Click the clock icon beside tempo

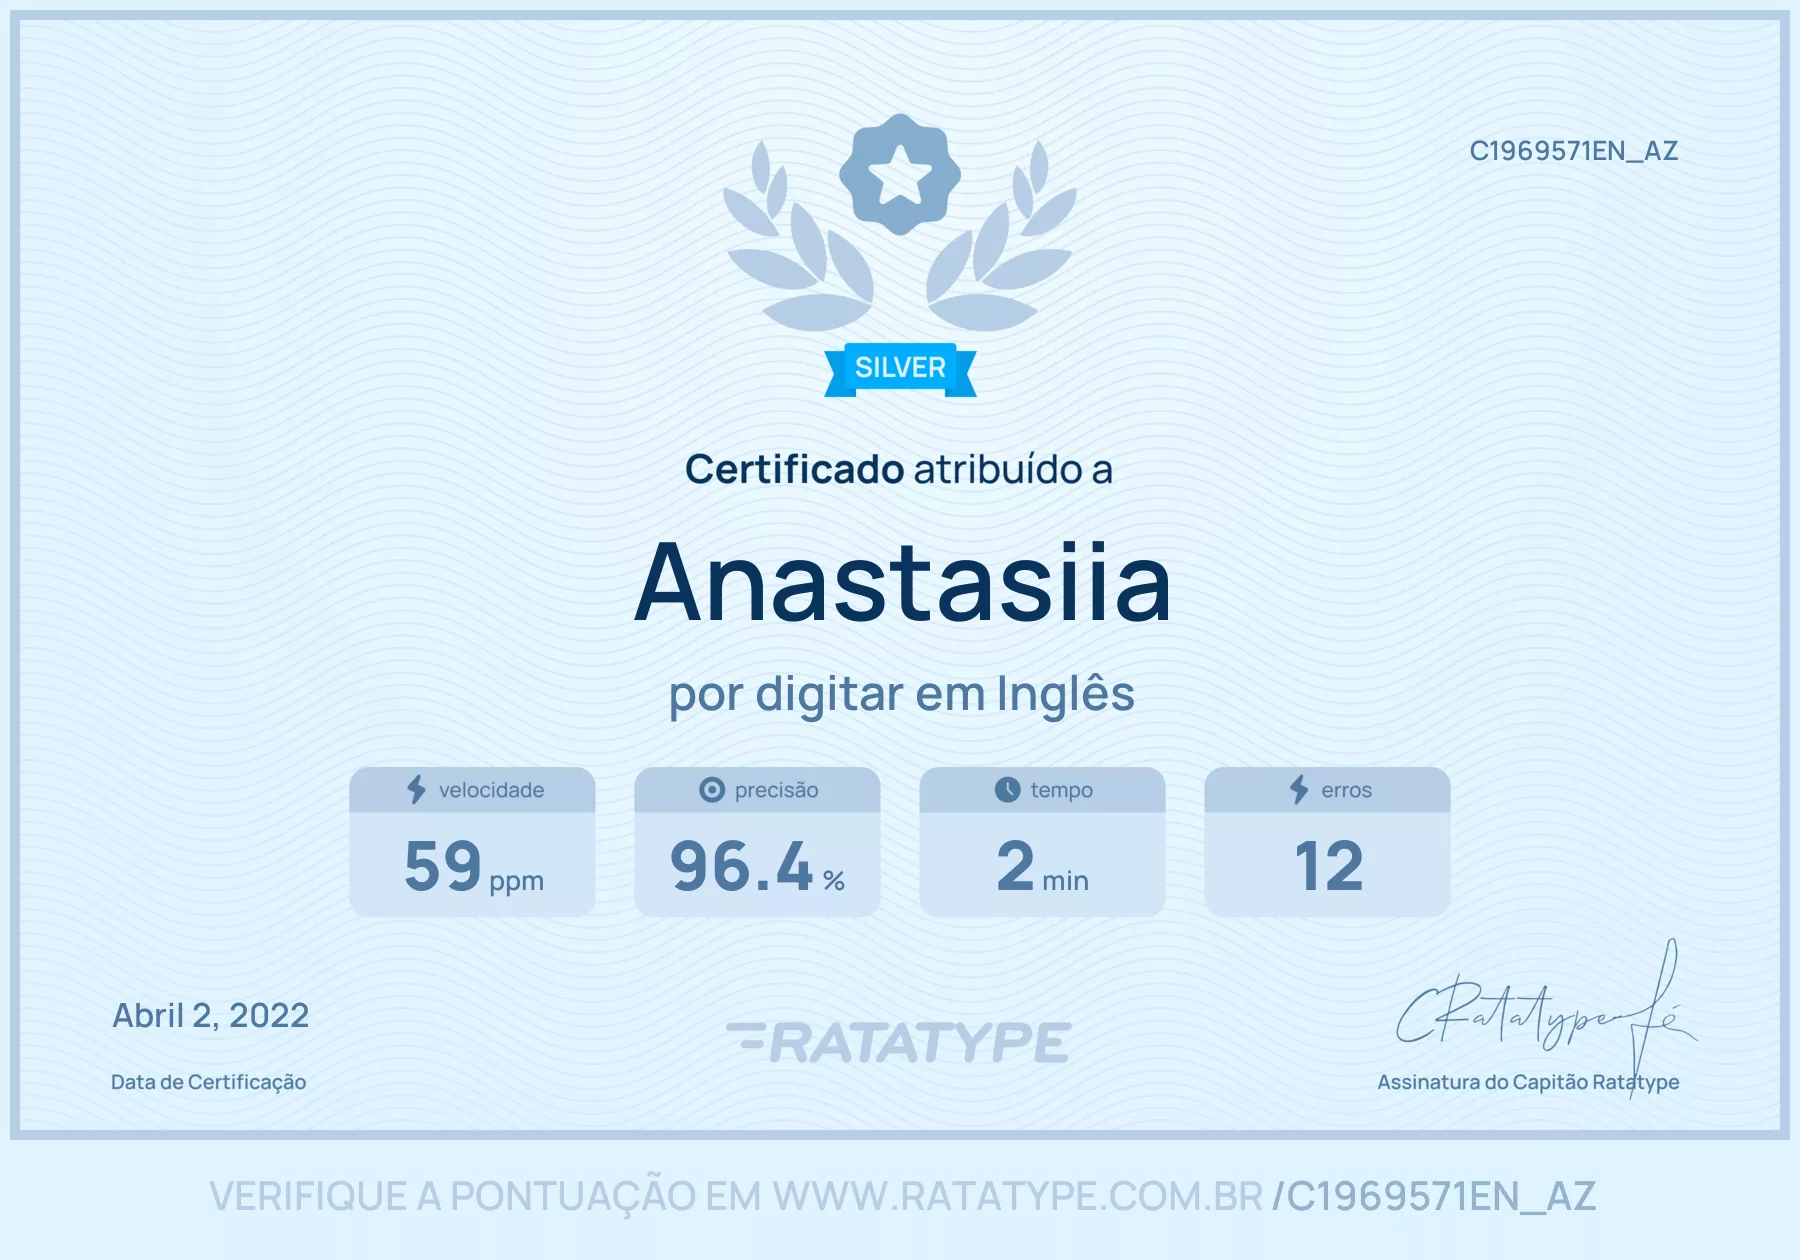1008,790
